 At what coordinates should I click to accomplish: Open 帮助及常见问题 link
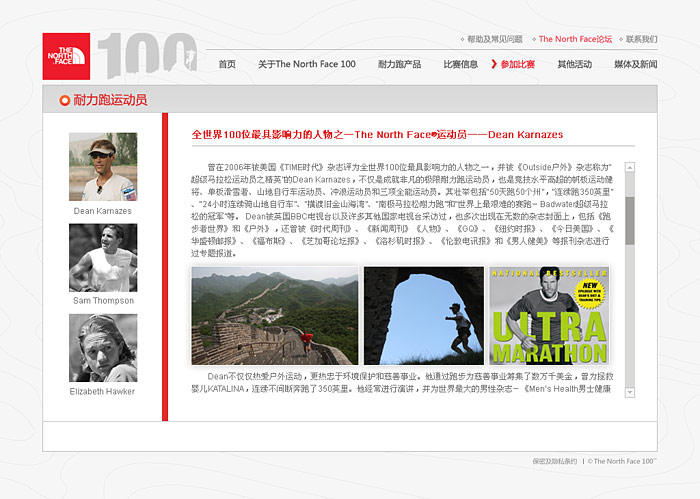coord(495,39)
